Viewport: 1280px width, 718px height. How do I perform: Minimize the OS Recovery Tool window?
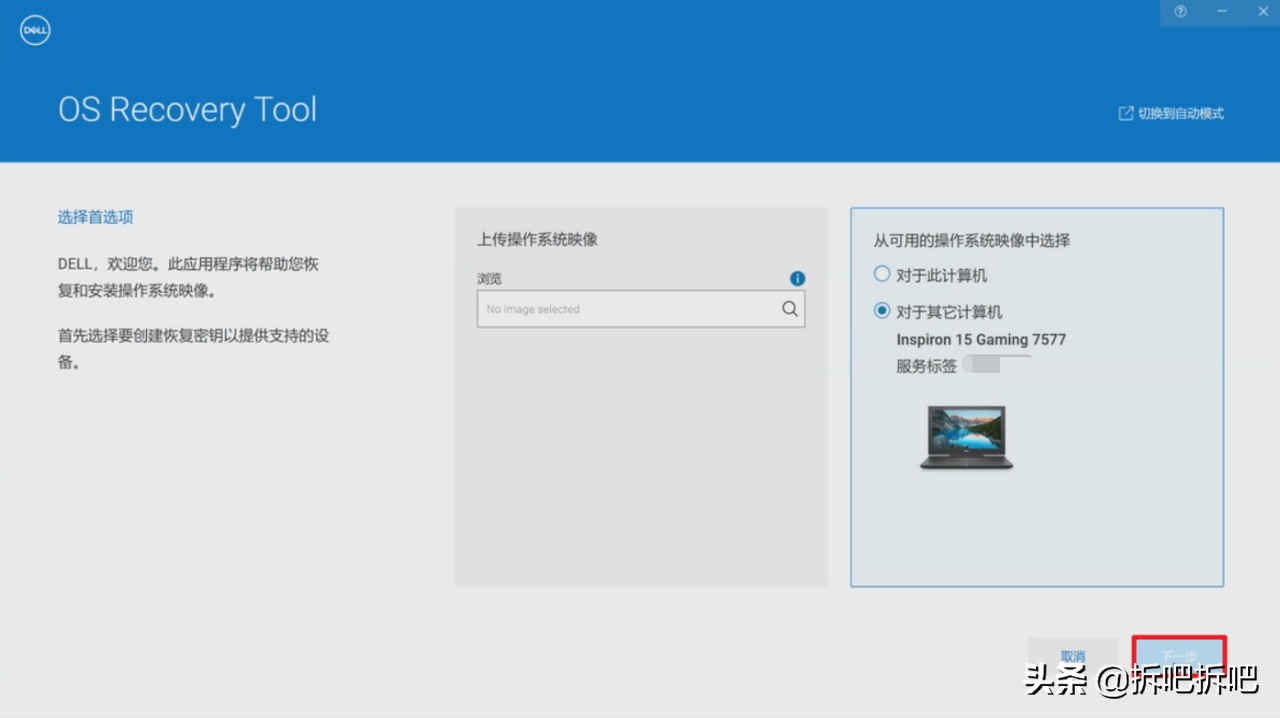pos(1221,12)
